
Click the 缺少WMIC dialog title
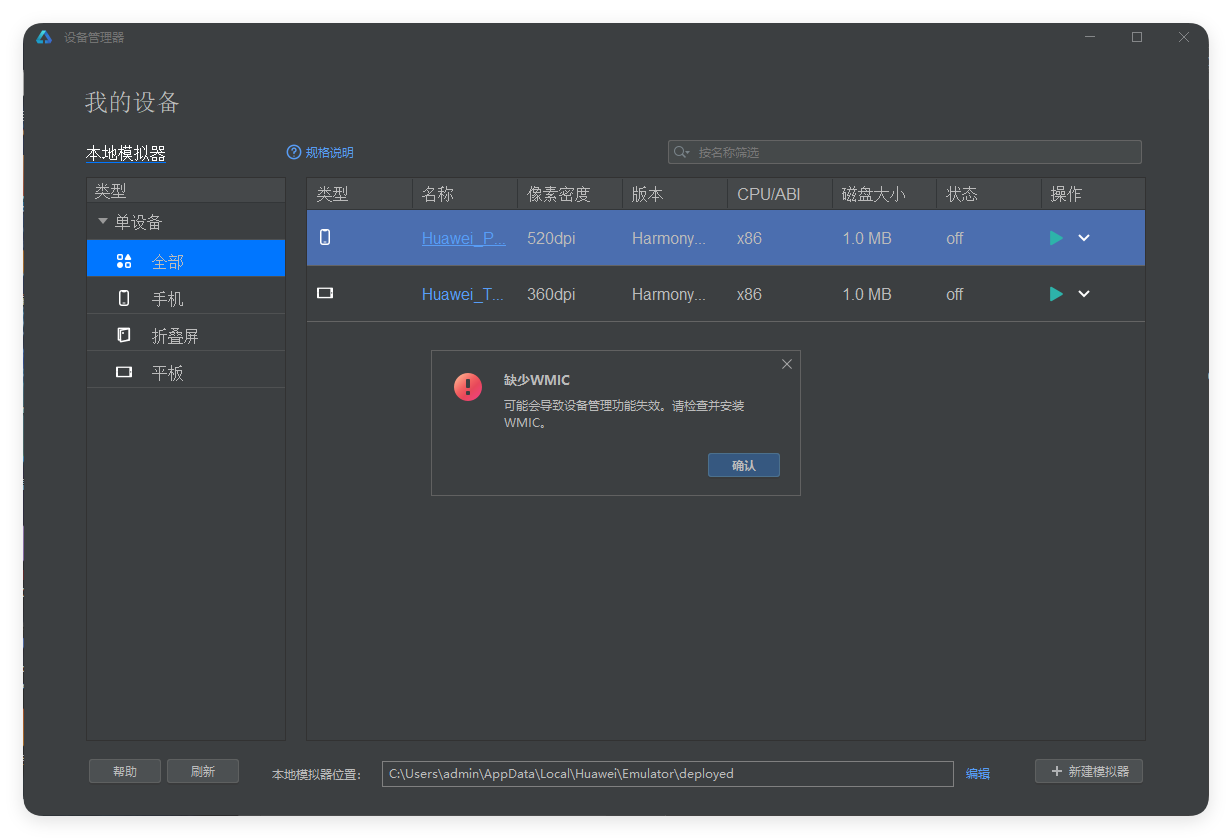[x=537, y=380]
